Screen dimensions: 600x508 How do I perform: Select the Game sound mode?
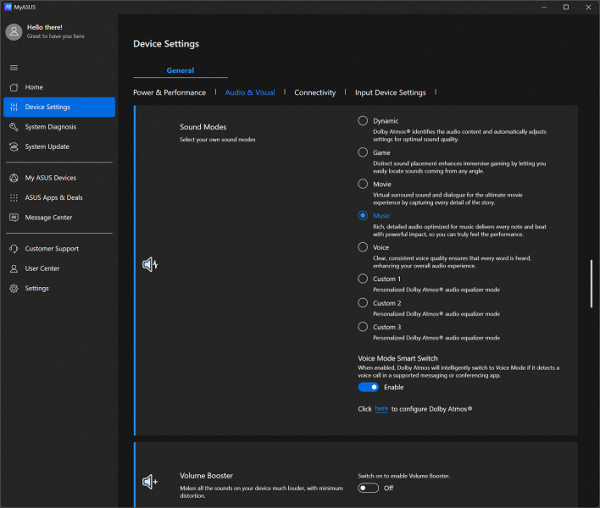[363, 153]
